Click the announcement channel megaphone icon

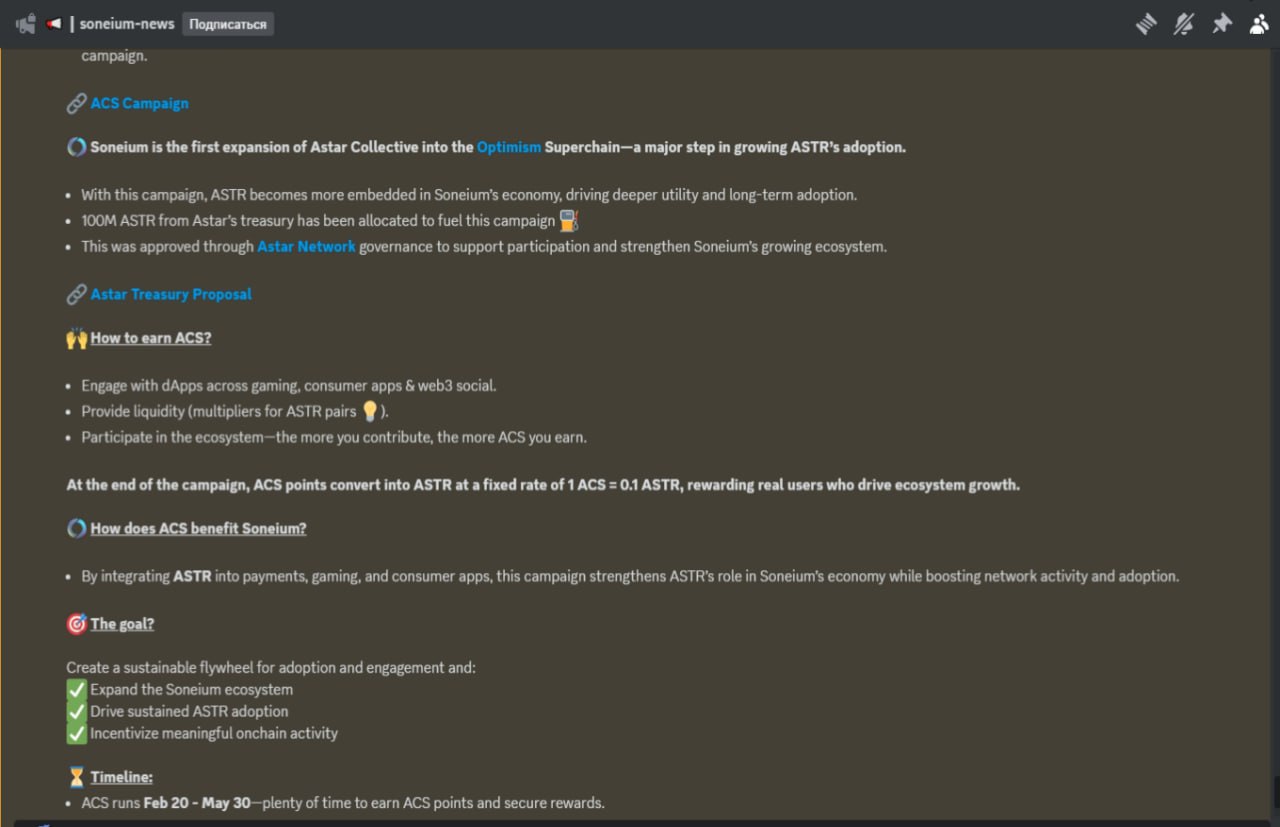click(26, 23)
